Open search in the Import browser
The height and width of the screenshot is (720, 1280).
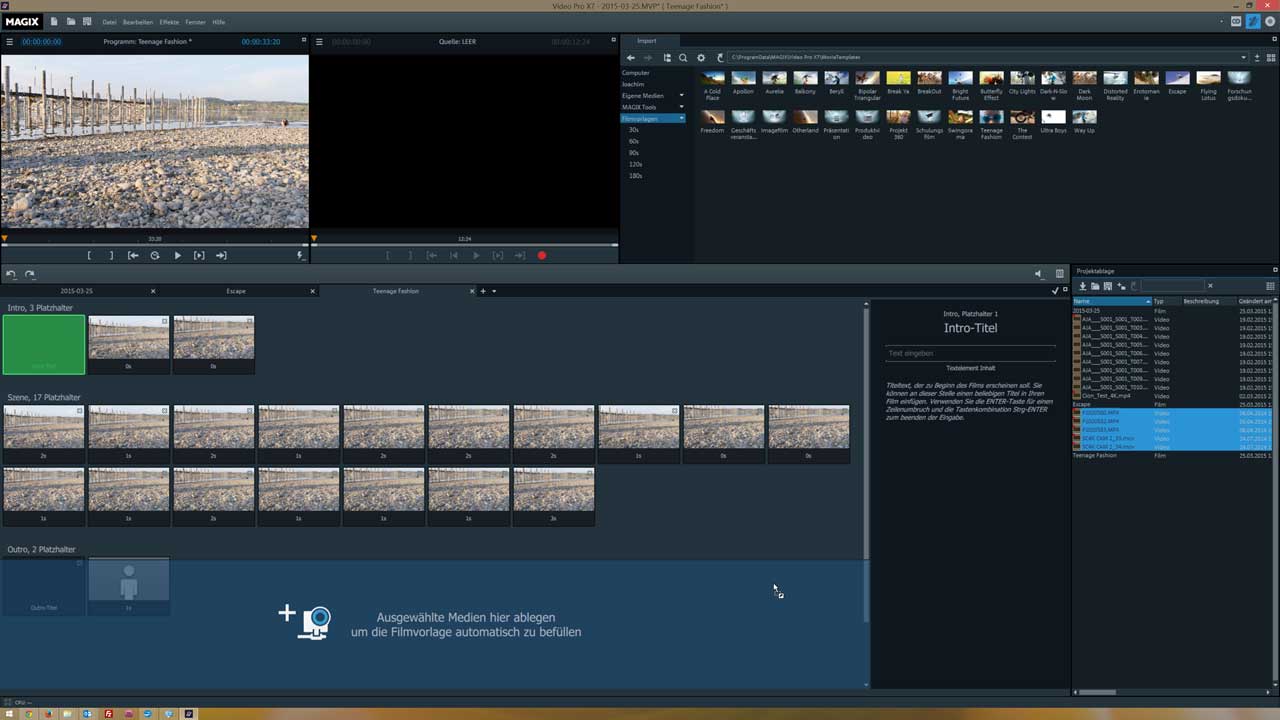(683, 58)
